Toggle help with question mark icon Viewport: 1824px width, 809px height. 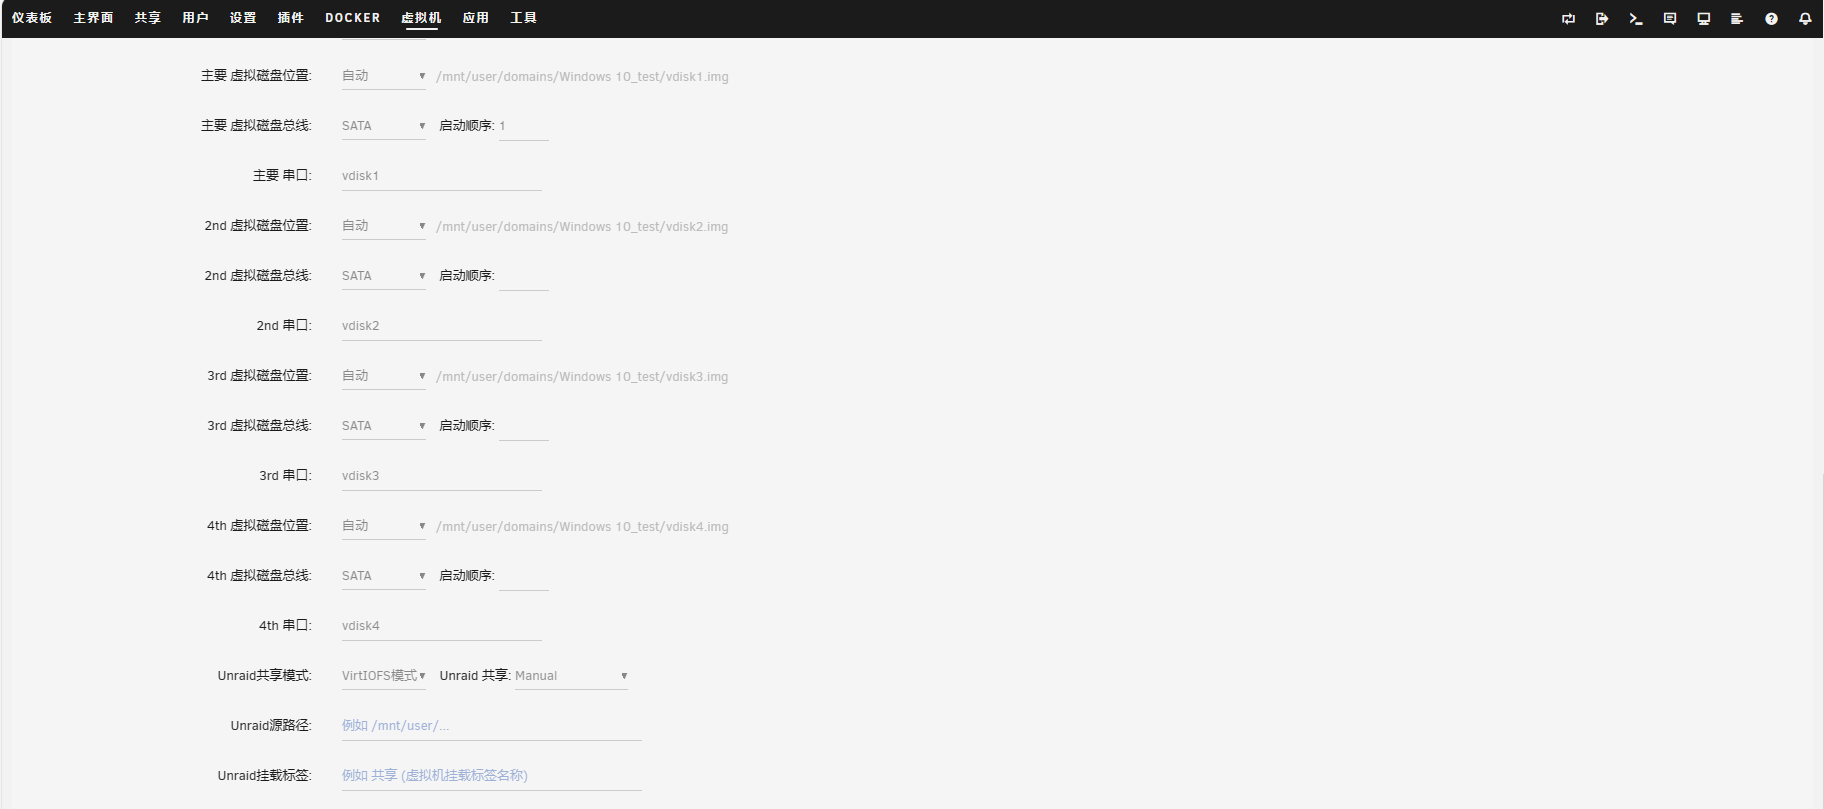(x=1771, y=18)
